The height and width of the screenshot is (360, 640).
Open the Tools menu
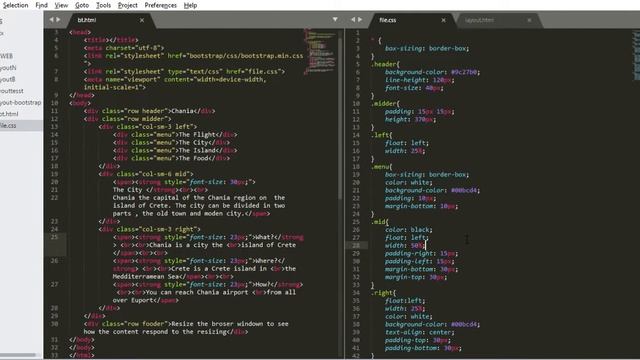[103, 5]
